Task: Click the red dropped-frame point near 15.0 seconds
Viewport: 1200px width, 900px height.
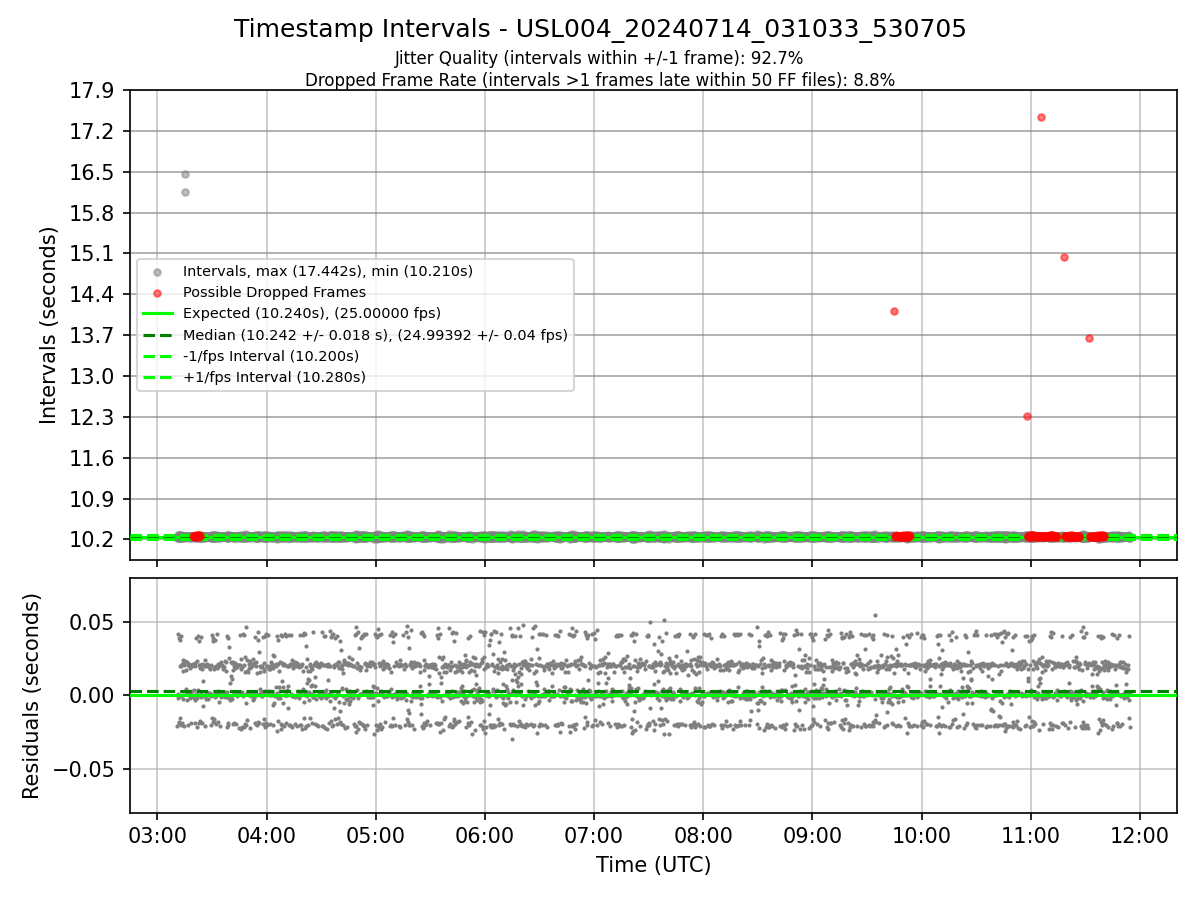Action: (x=1064, y=257)
